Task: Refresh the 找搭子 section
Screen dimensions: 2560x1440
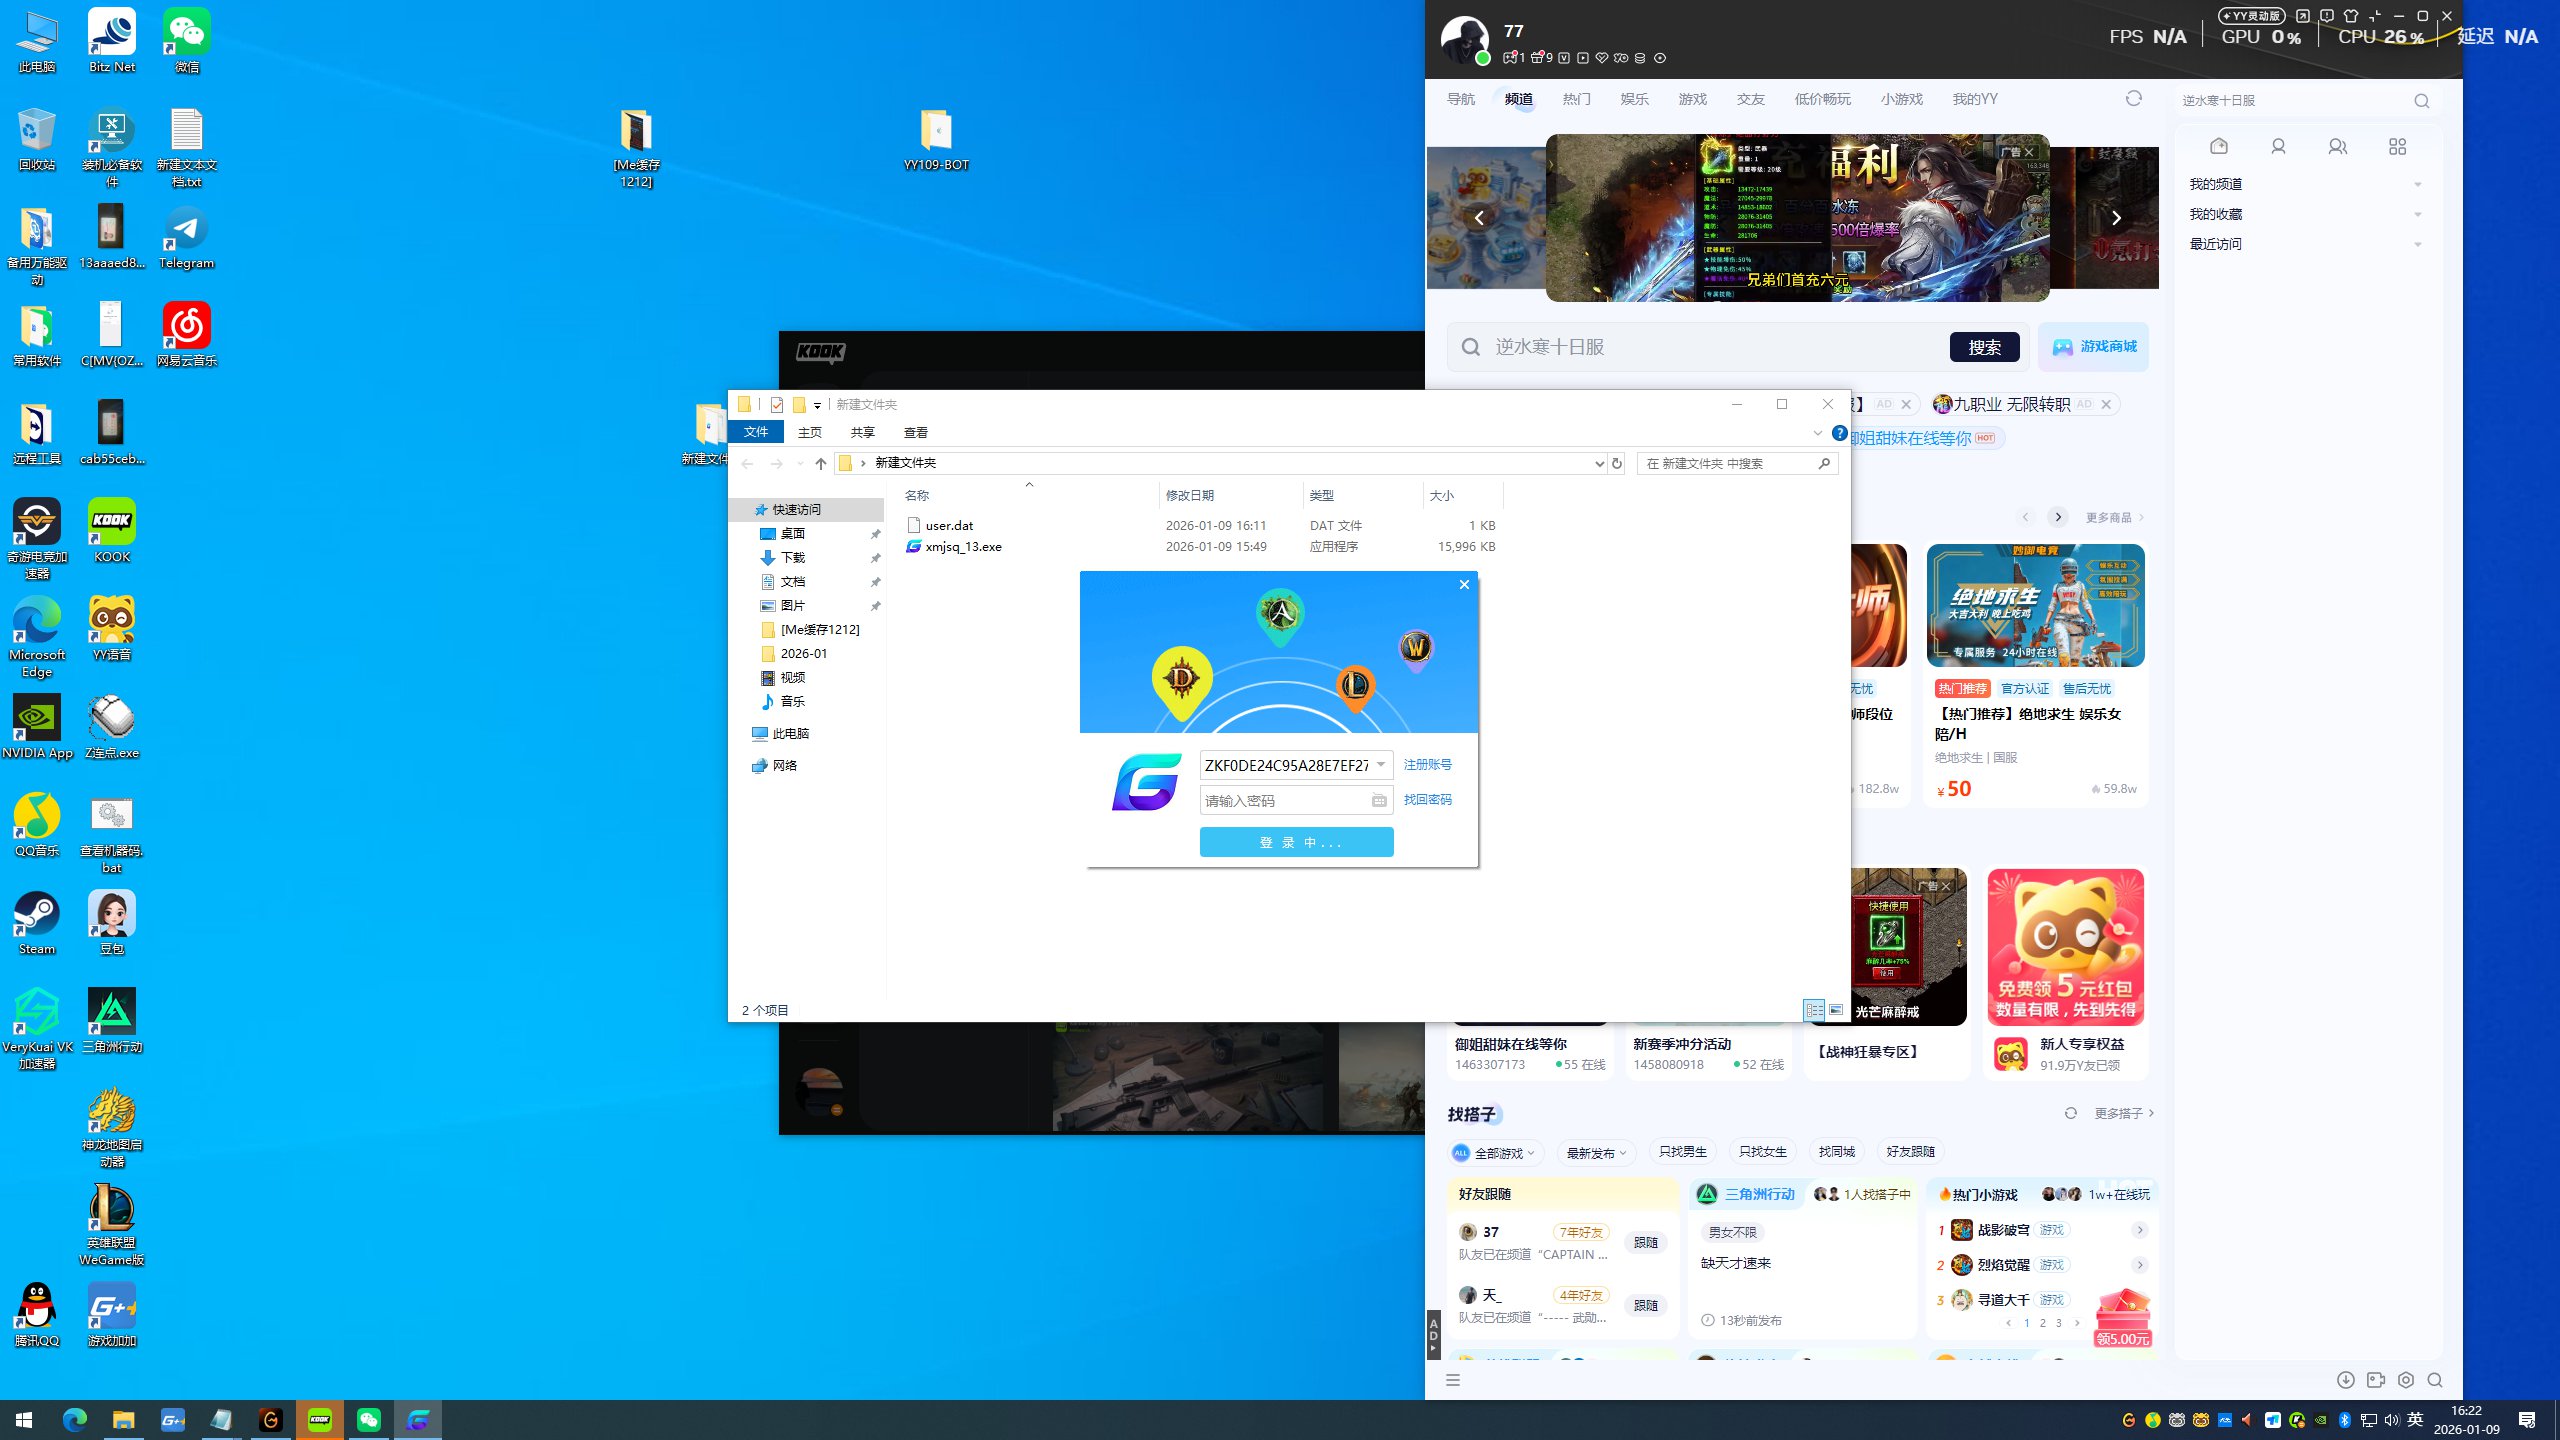Action: (2070, 1113)
